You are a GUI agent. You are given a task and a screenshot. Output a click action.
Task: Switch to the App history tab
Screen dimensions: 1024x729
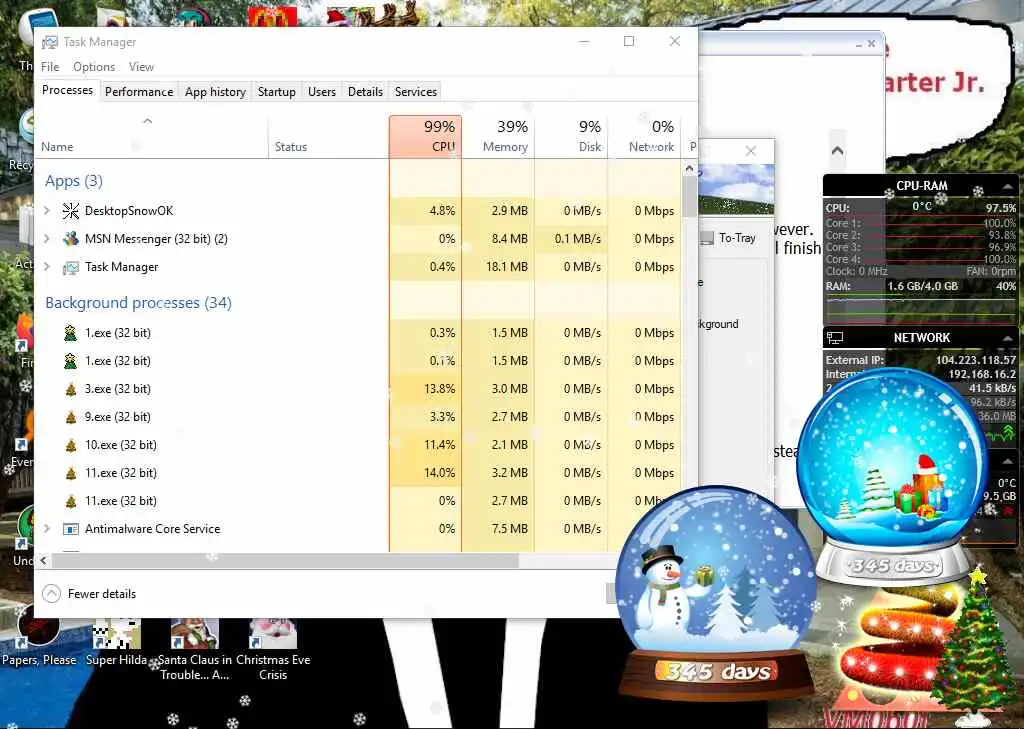(216, 92)
